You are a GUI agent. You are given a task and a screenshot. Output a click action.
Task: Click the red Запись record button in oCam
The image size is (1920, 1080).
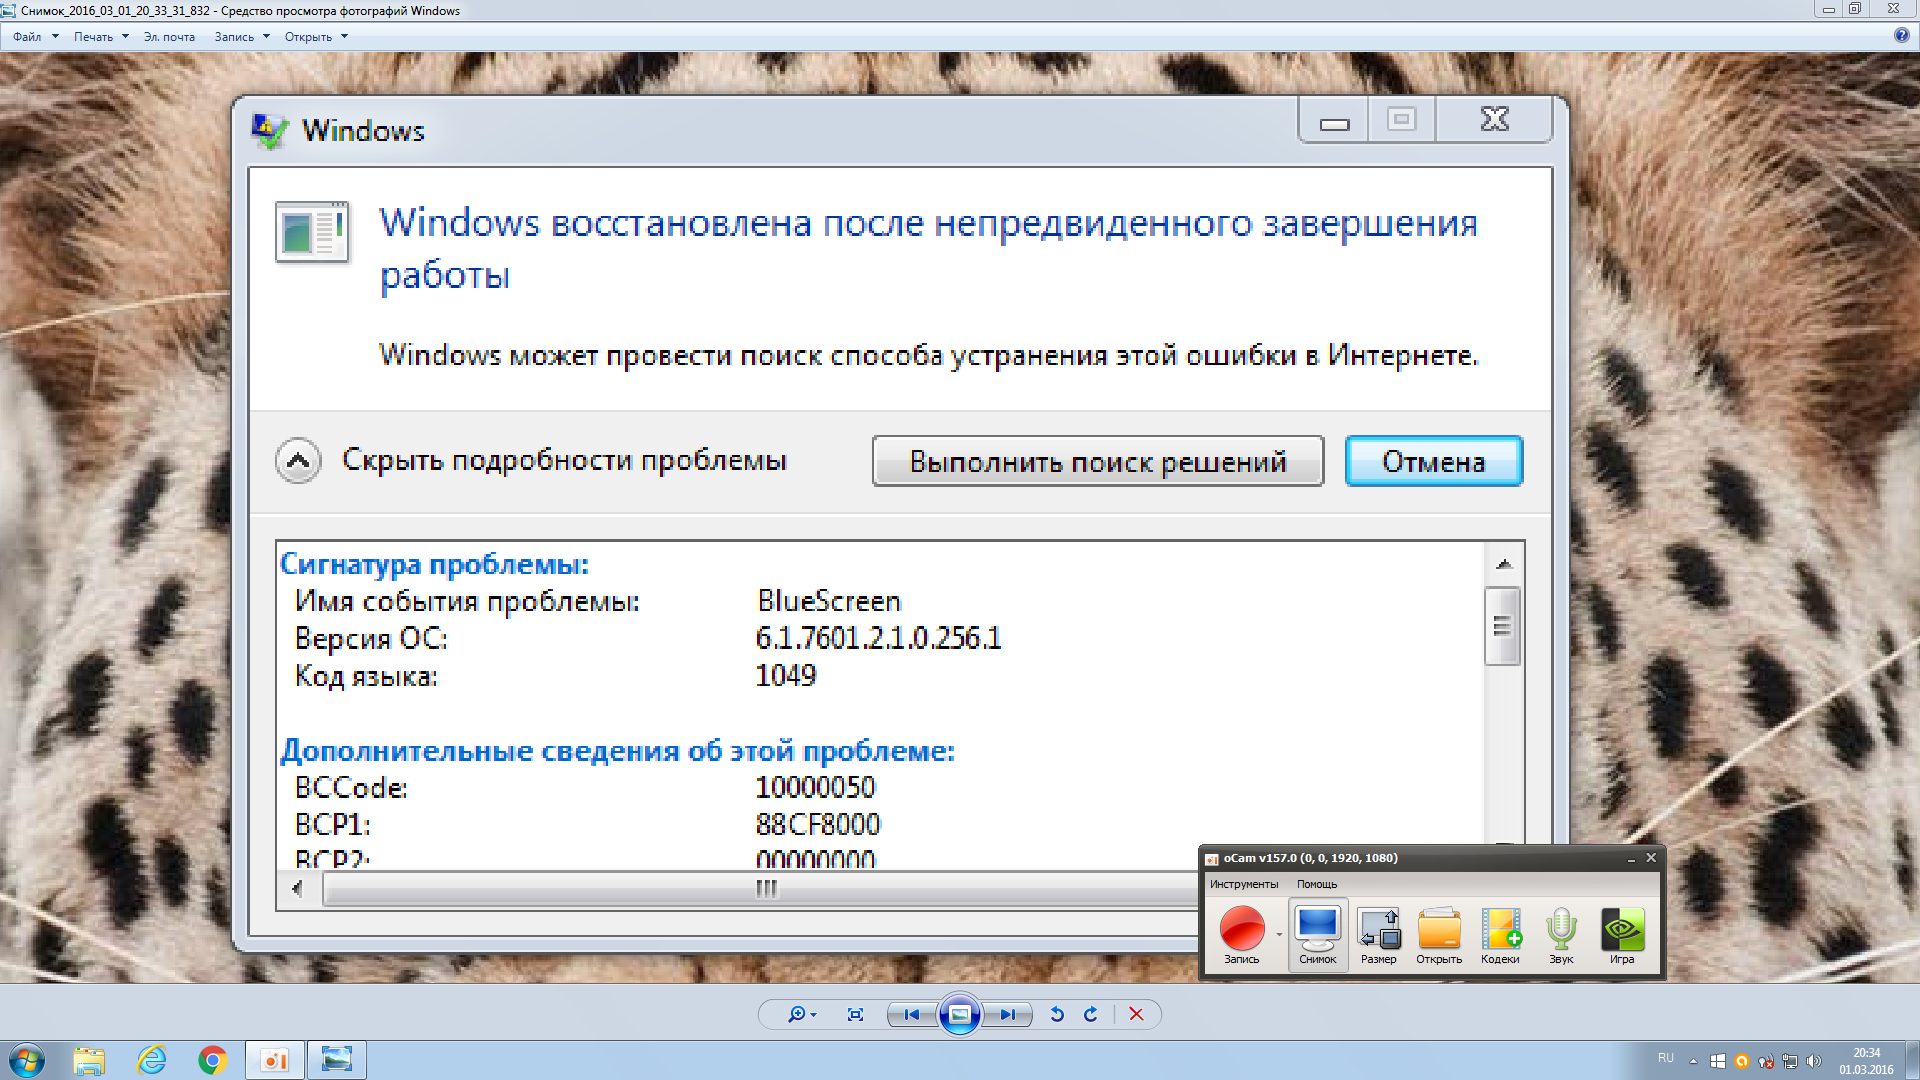pyautogui.click(x=1242, y=935)
